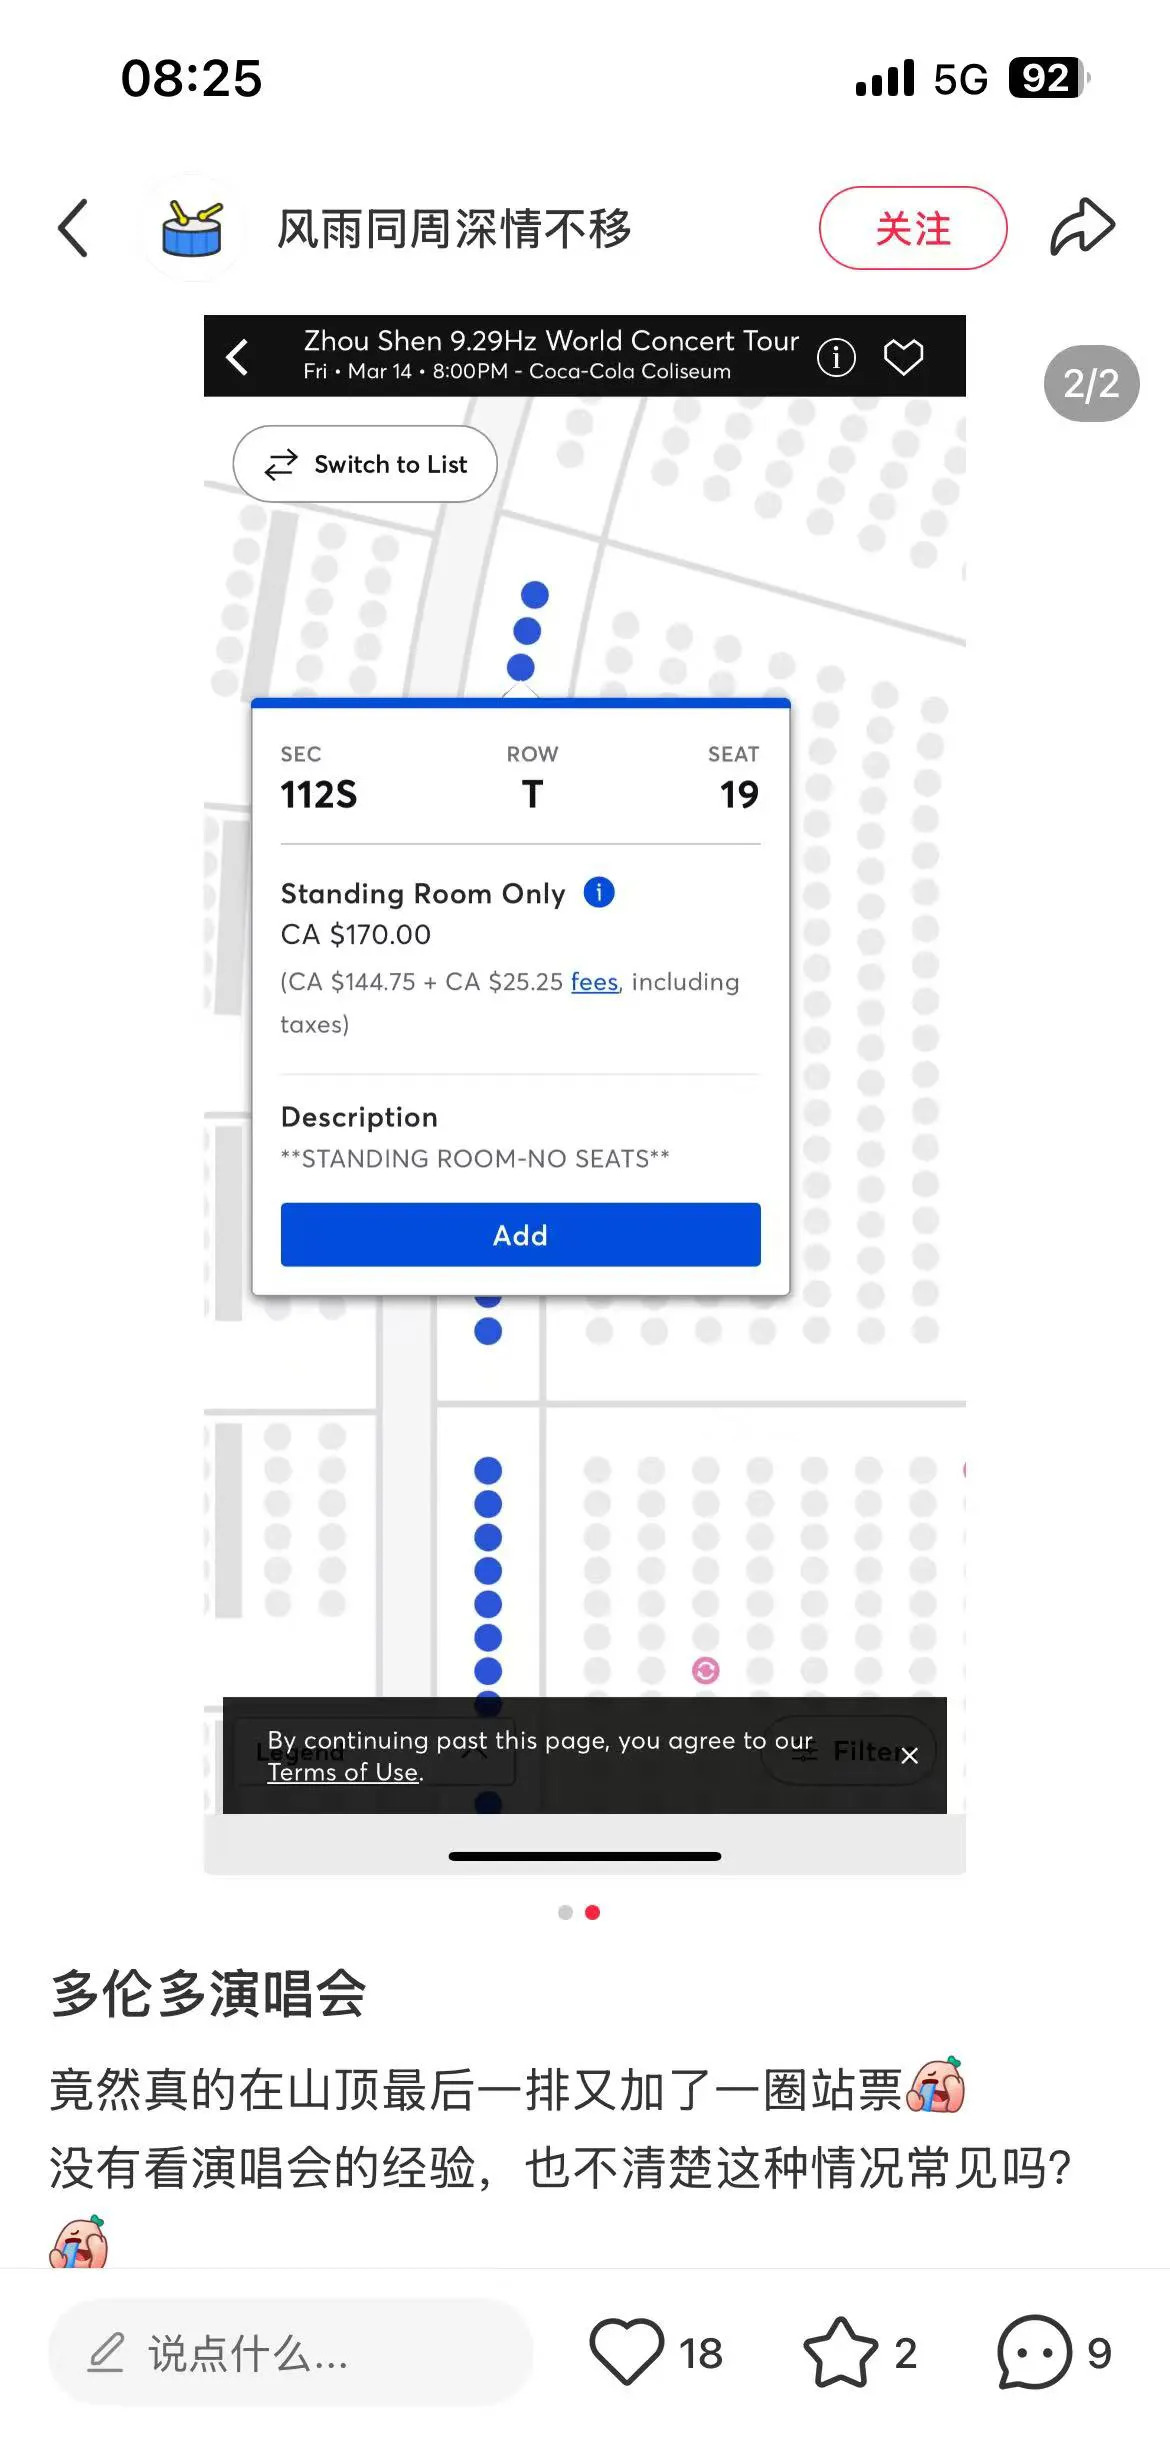Select the pink resale seat marker
The width and height of the screenshot is (1170, 2452).
tap(706, 1670)
